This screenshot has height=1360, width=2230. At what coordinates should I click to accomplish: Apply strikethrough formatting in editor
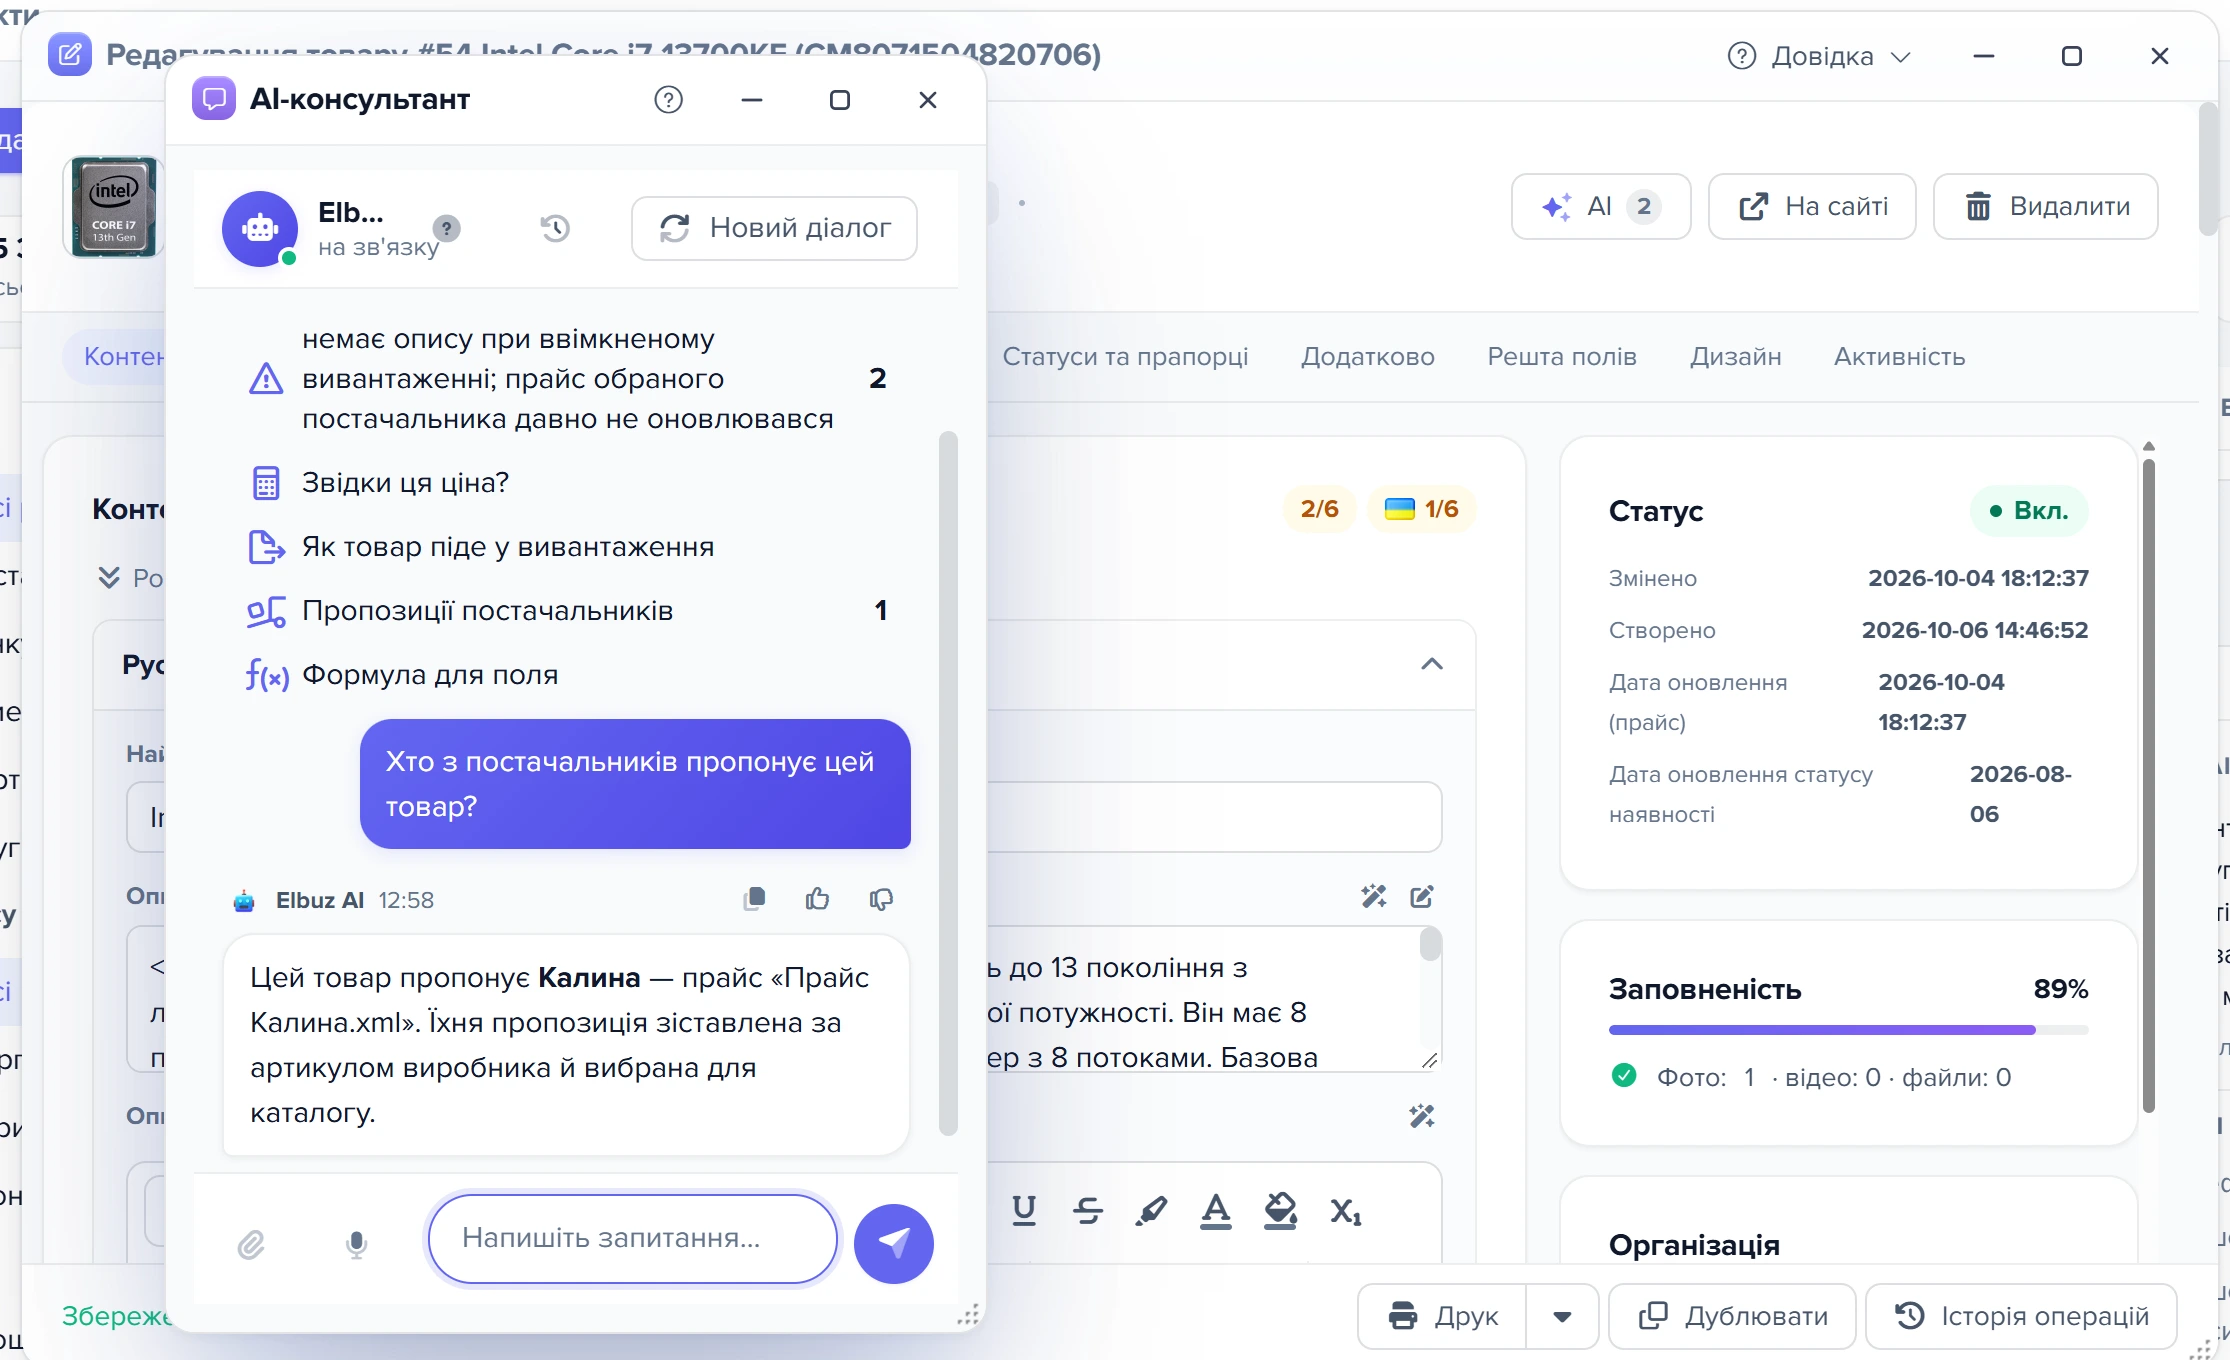[x=1088, y=1211]
